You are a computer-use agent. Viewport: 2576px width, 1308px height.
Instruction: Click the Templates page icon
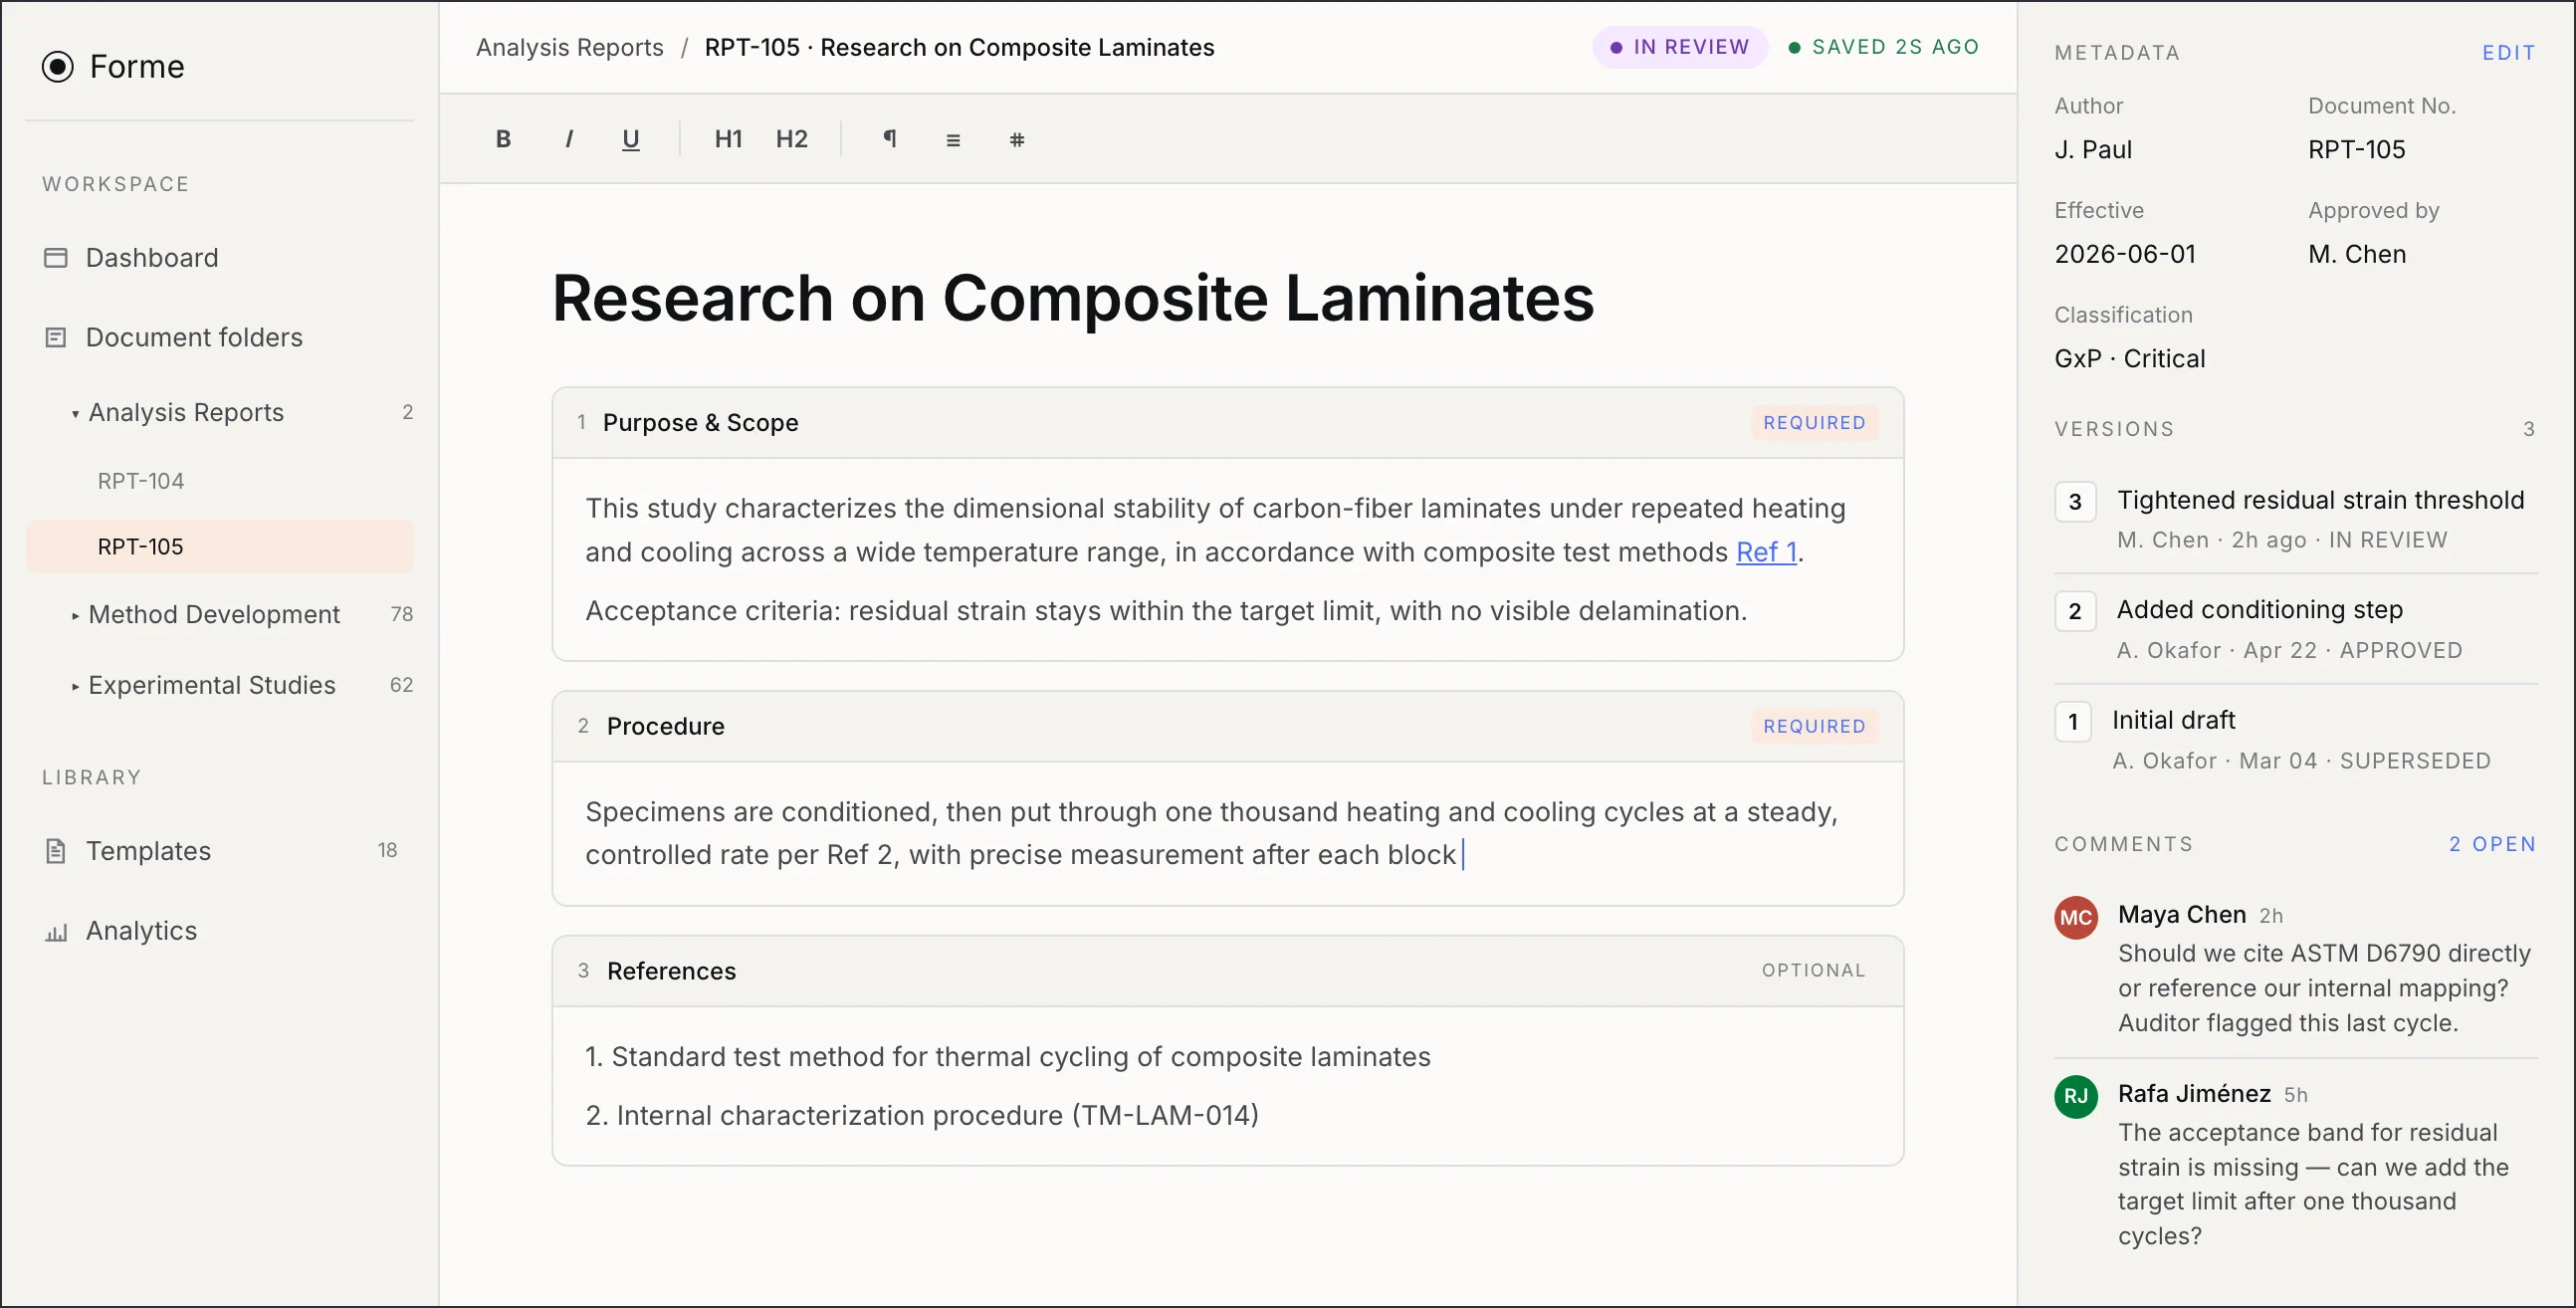pyautogui.click(x=56, y=851)
